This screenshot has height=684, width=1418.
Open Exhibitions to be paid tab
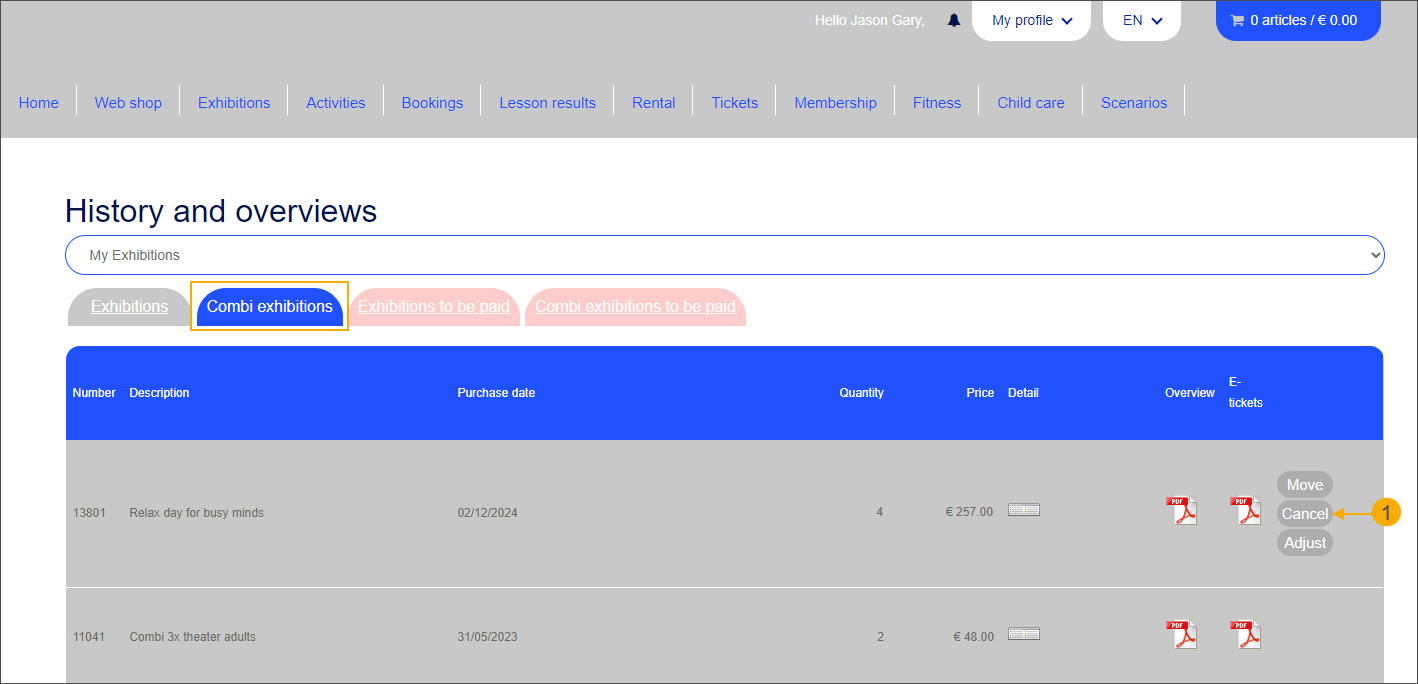[x=433, y=307]
